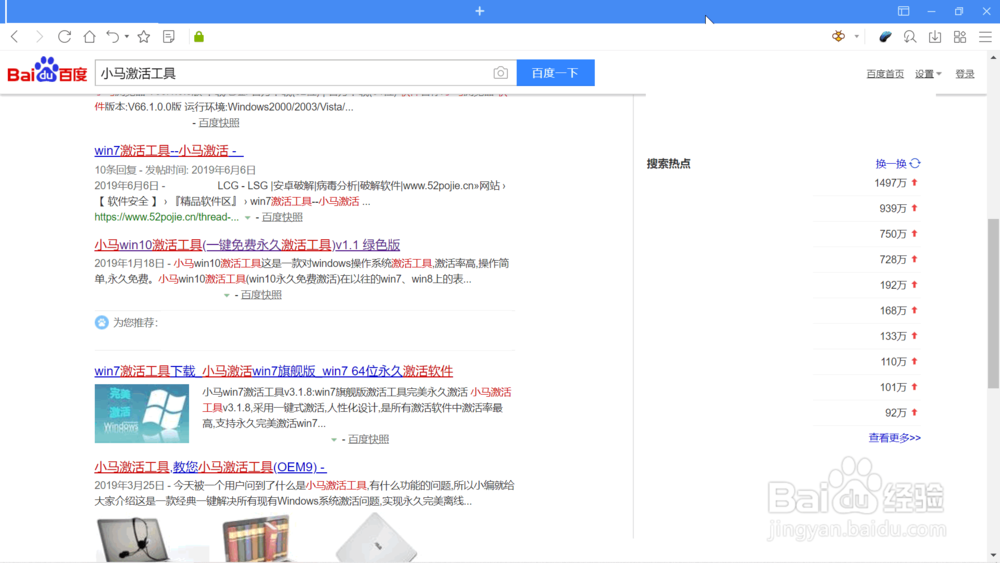Open 百度快照 under the 52pojie result
This screenshot has width=1000, height=563.
283,217
